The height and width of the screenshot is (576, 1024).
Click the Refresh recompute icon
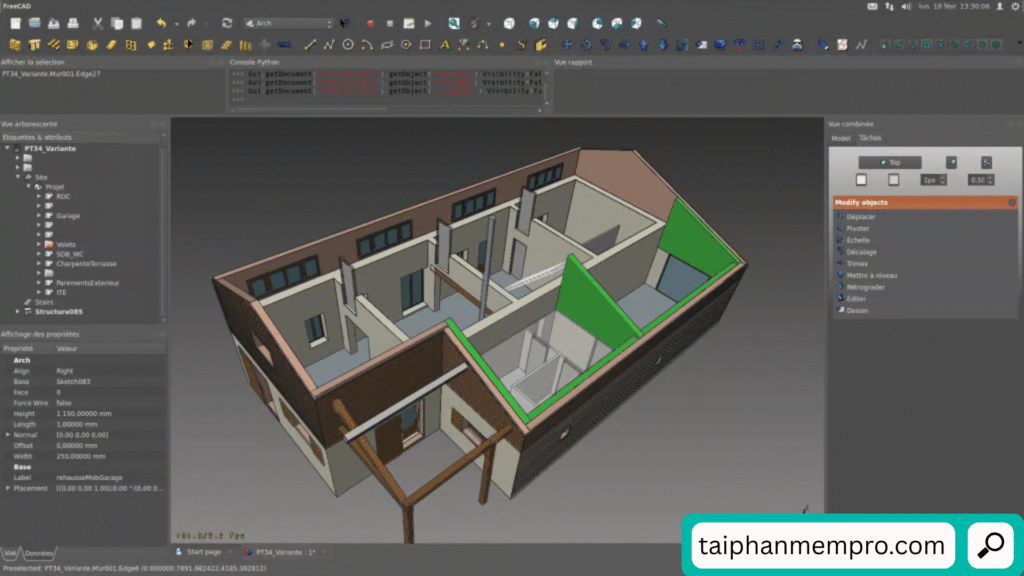227,23
